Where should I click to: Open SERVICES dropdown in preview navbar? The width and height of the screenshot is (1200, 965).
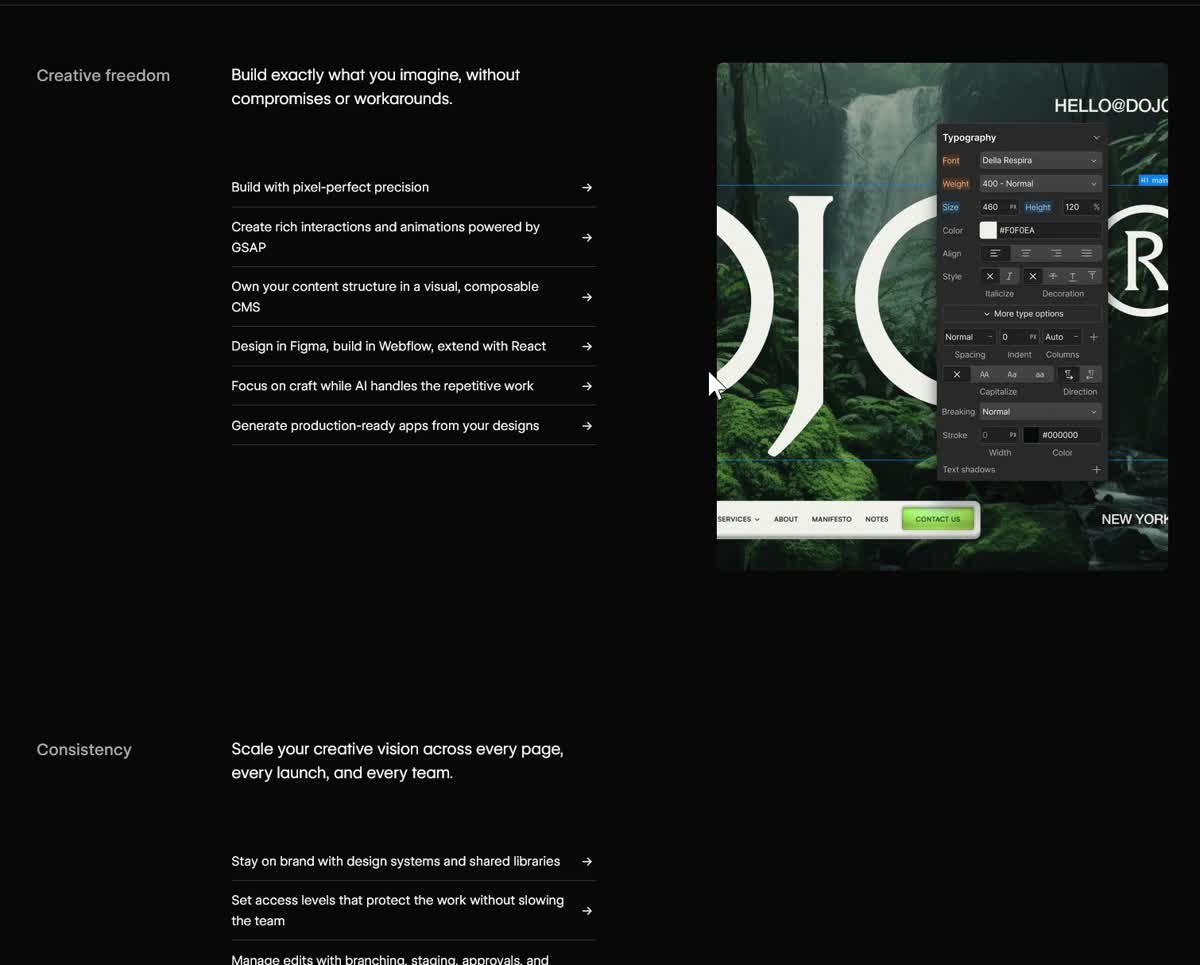tap(738, 519)
